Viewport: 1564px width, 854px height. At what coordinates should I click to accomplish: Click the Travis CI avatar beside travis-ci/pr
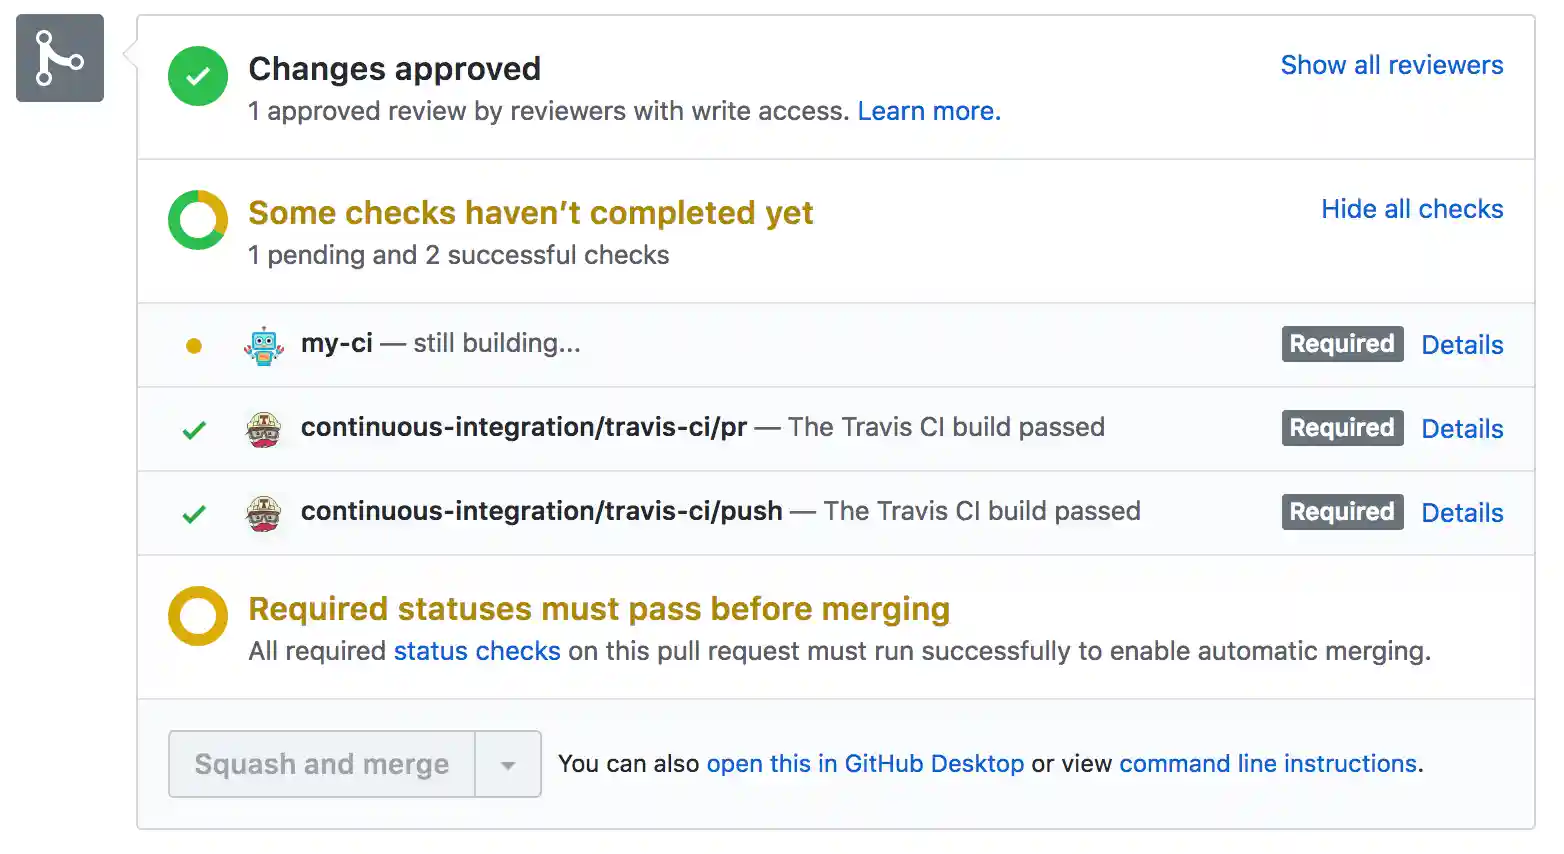[263, 428]
